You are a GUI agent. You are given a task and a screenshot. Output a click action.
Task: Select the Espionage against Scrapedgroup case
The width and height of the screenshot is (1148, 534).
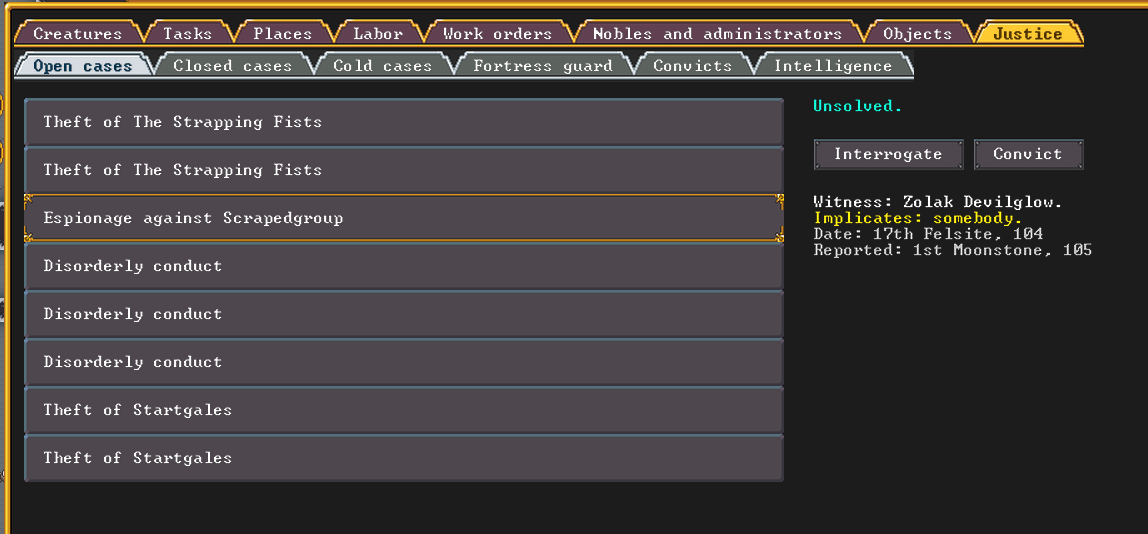point(403,218)
